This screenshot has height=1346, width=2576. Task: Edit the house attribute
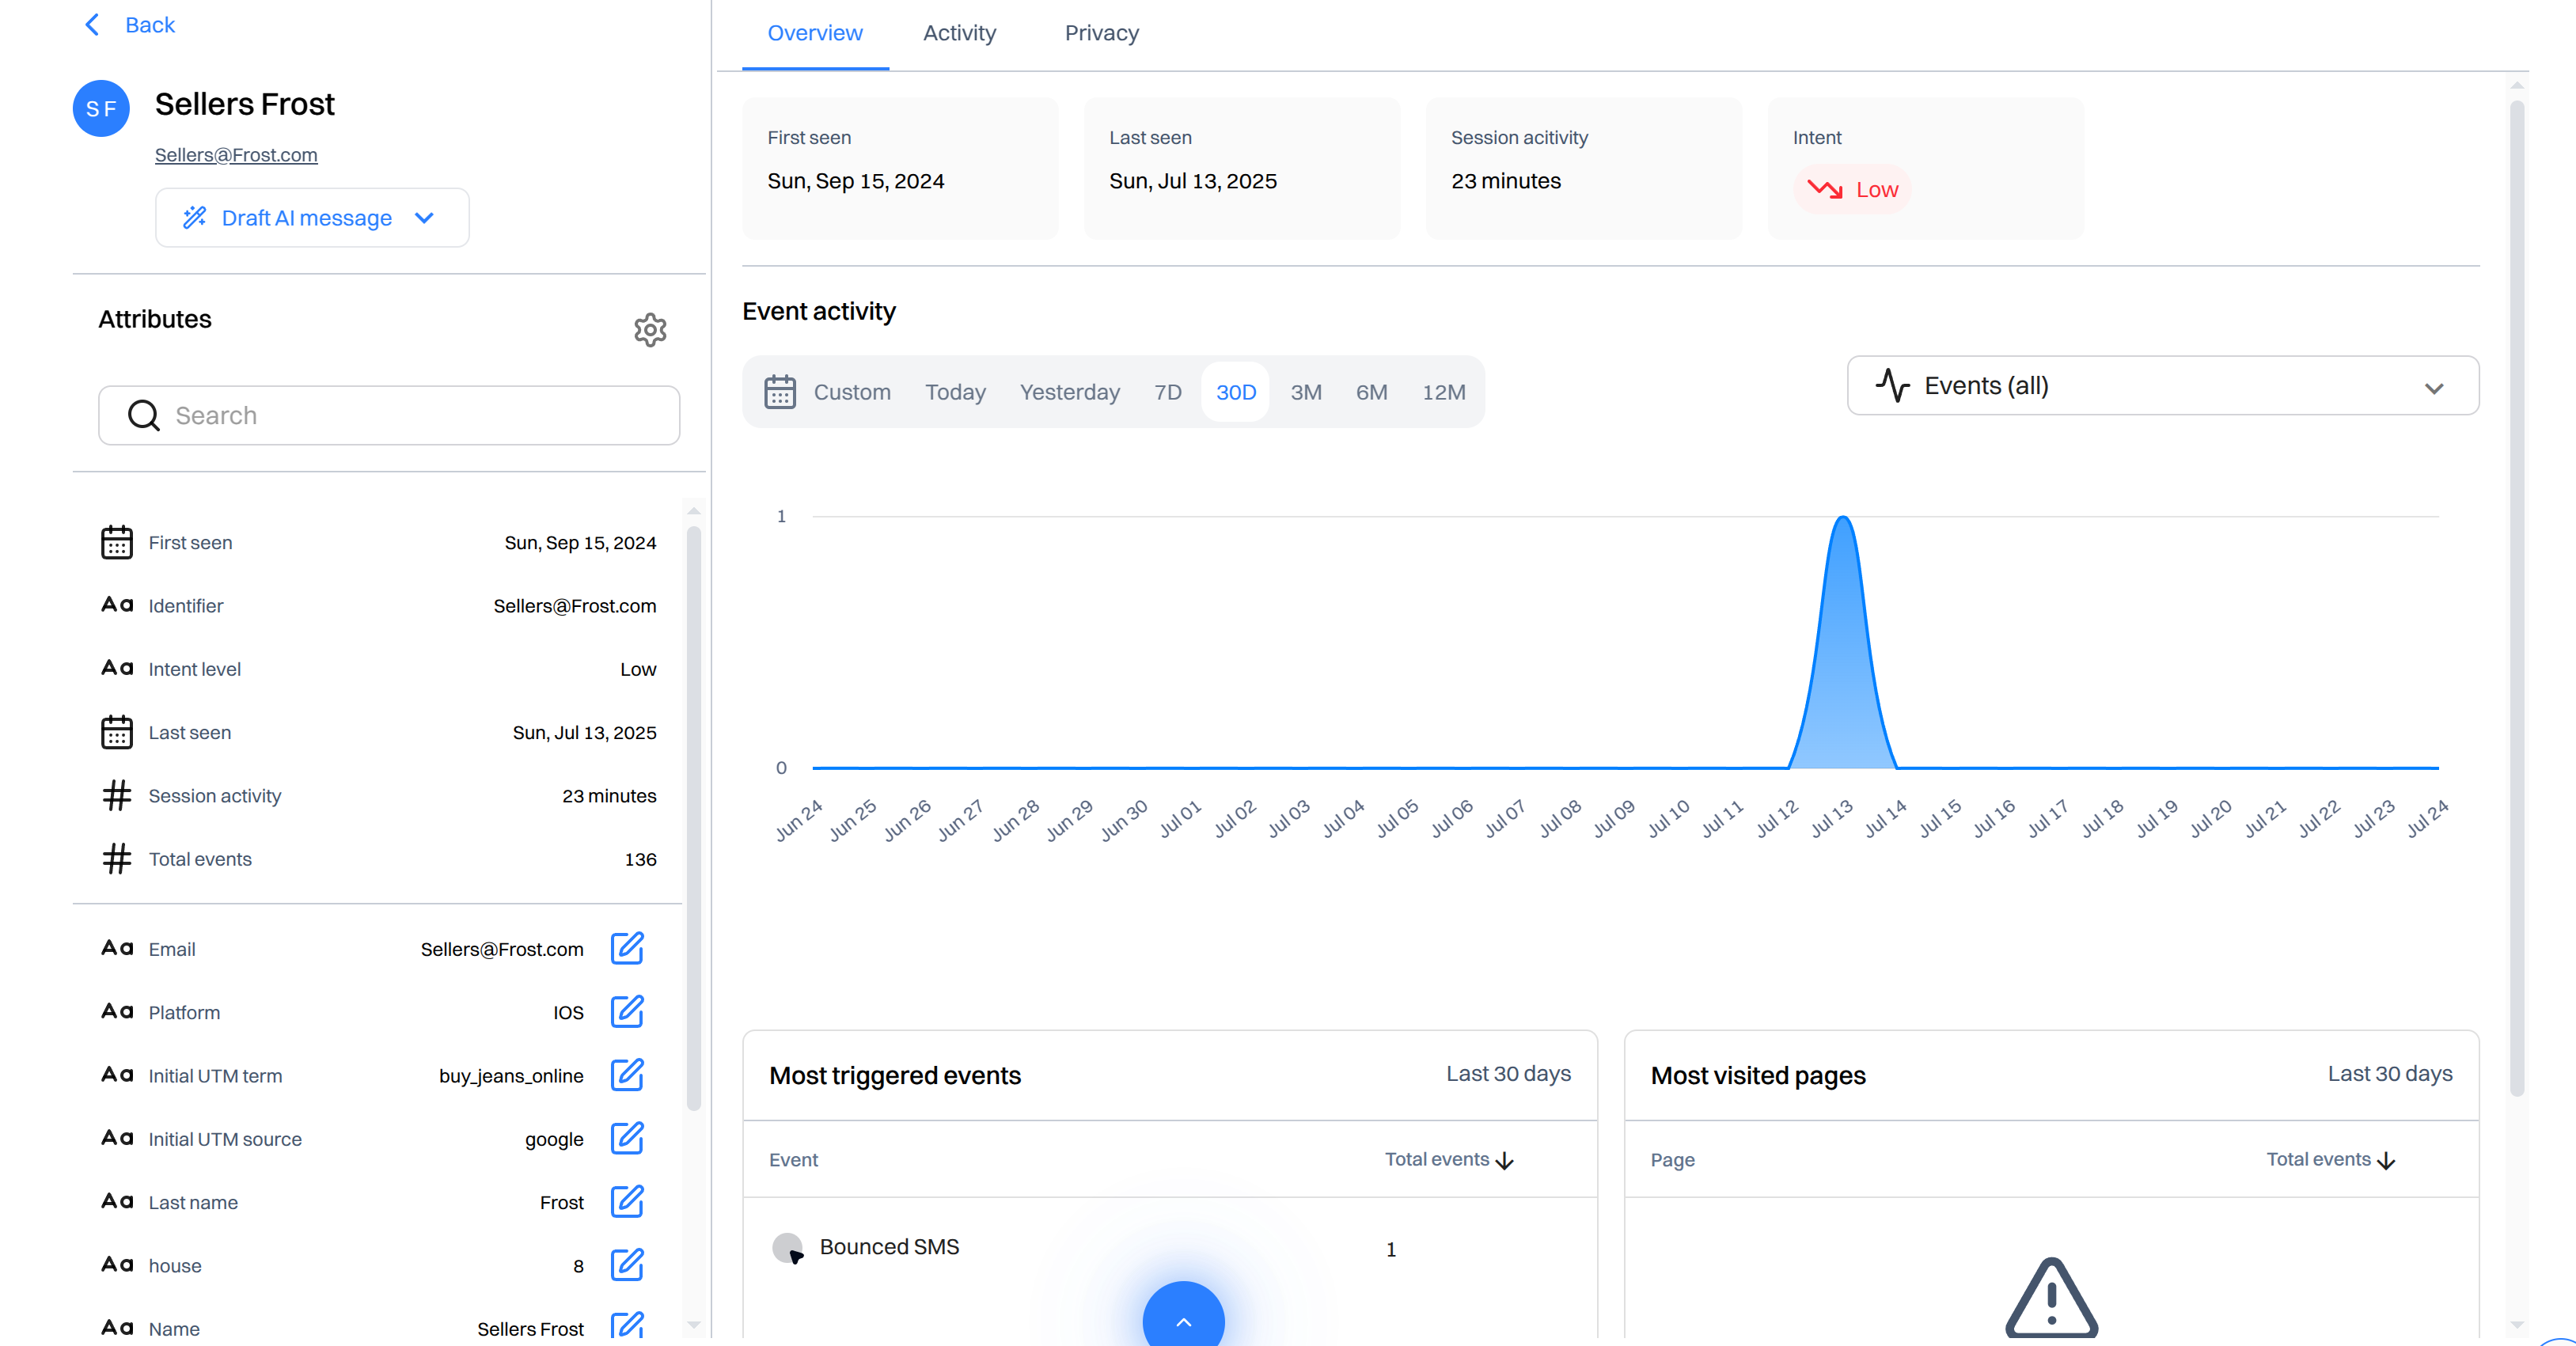point(627,1265)
